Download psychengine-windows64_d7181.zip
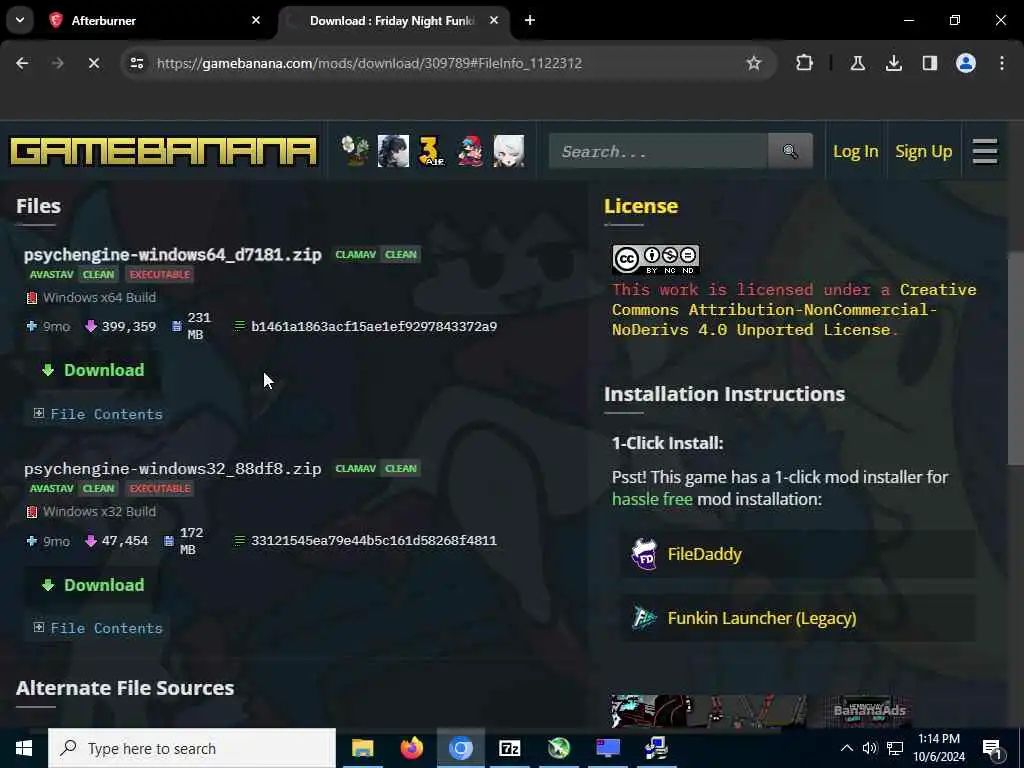Viewport: 1024px width, 768px height. pos(93,370)
